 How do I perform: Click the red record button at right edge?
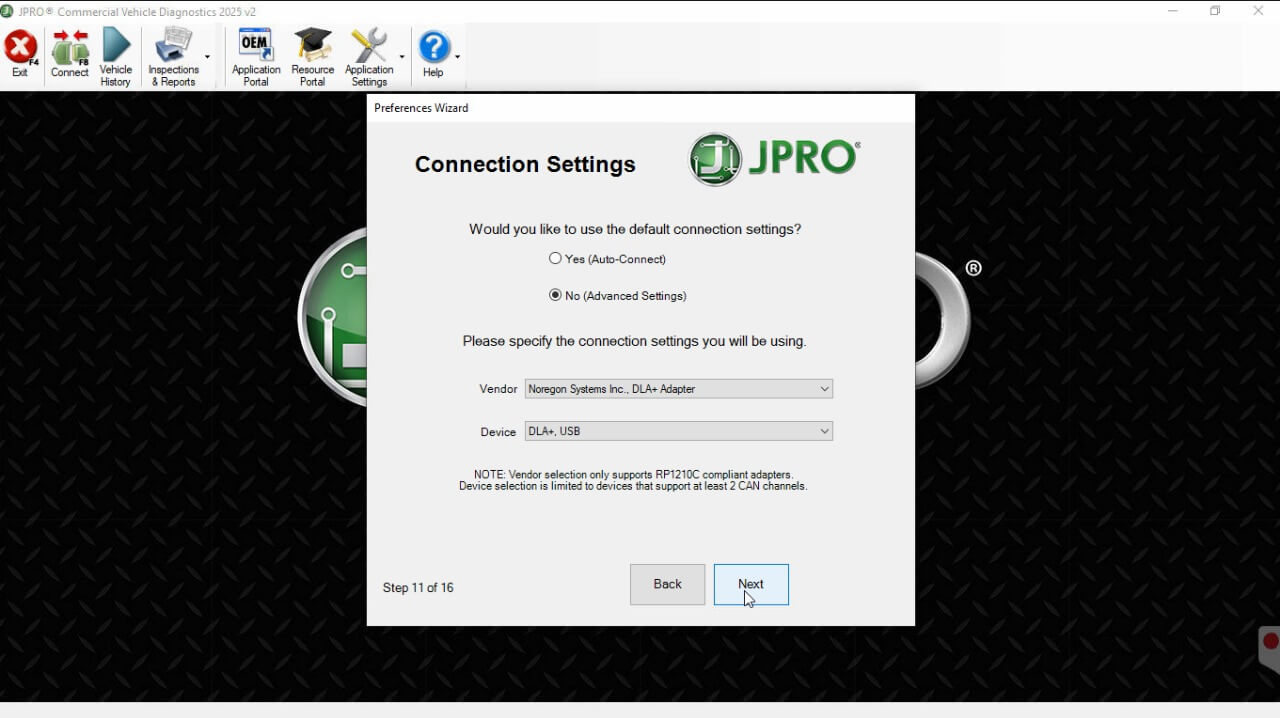click(x=1270, y=642)
